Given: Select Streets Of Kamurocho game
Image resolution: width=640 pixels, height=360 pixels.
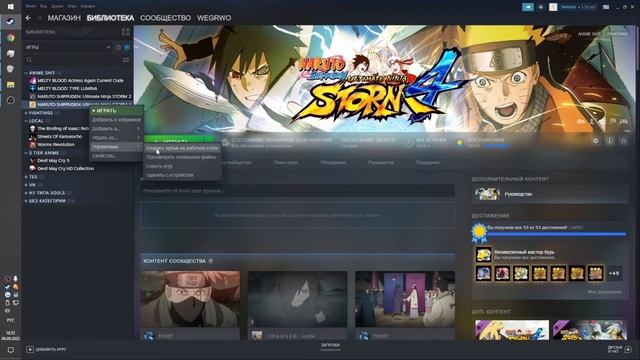Looking at the screenshot, I should [57, 136].
